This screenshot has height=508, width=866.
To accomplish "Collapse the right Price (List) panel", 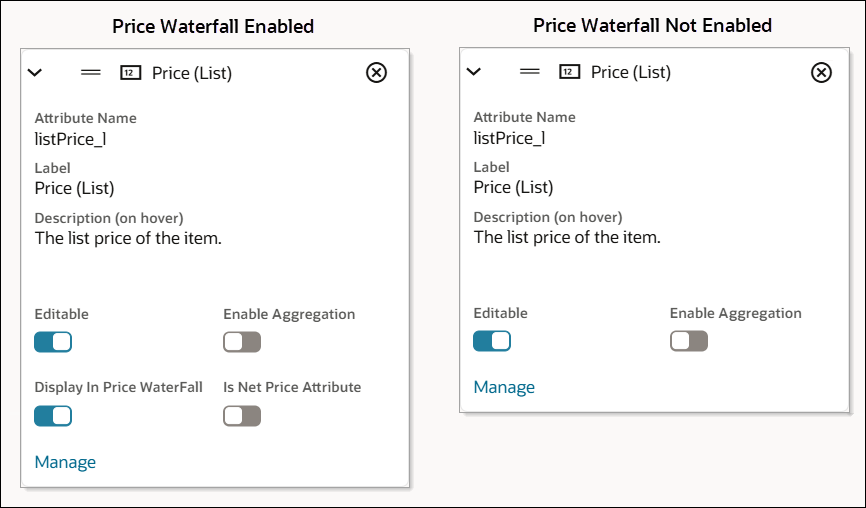I will pyautogui.click(x=475, y=72).
